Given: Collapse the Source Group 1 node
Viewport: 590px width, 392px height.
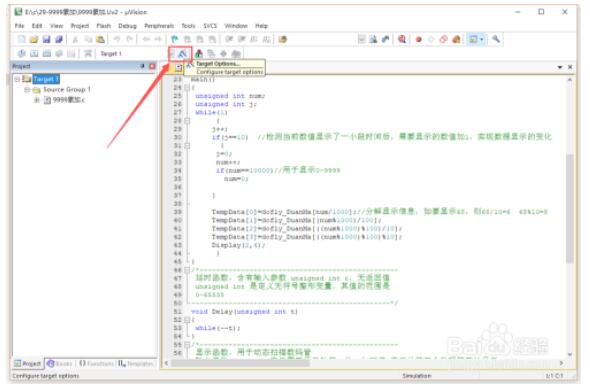Looking at the screenshot, I should 27,90.
